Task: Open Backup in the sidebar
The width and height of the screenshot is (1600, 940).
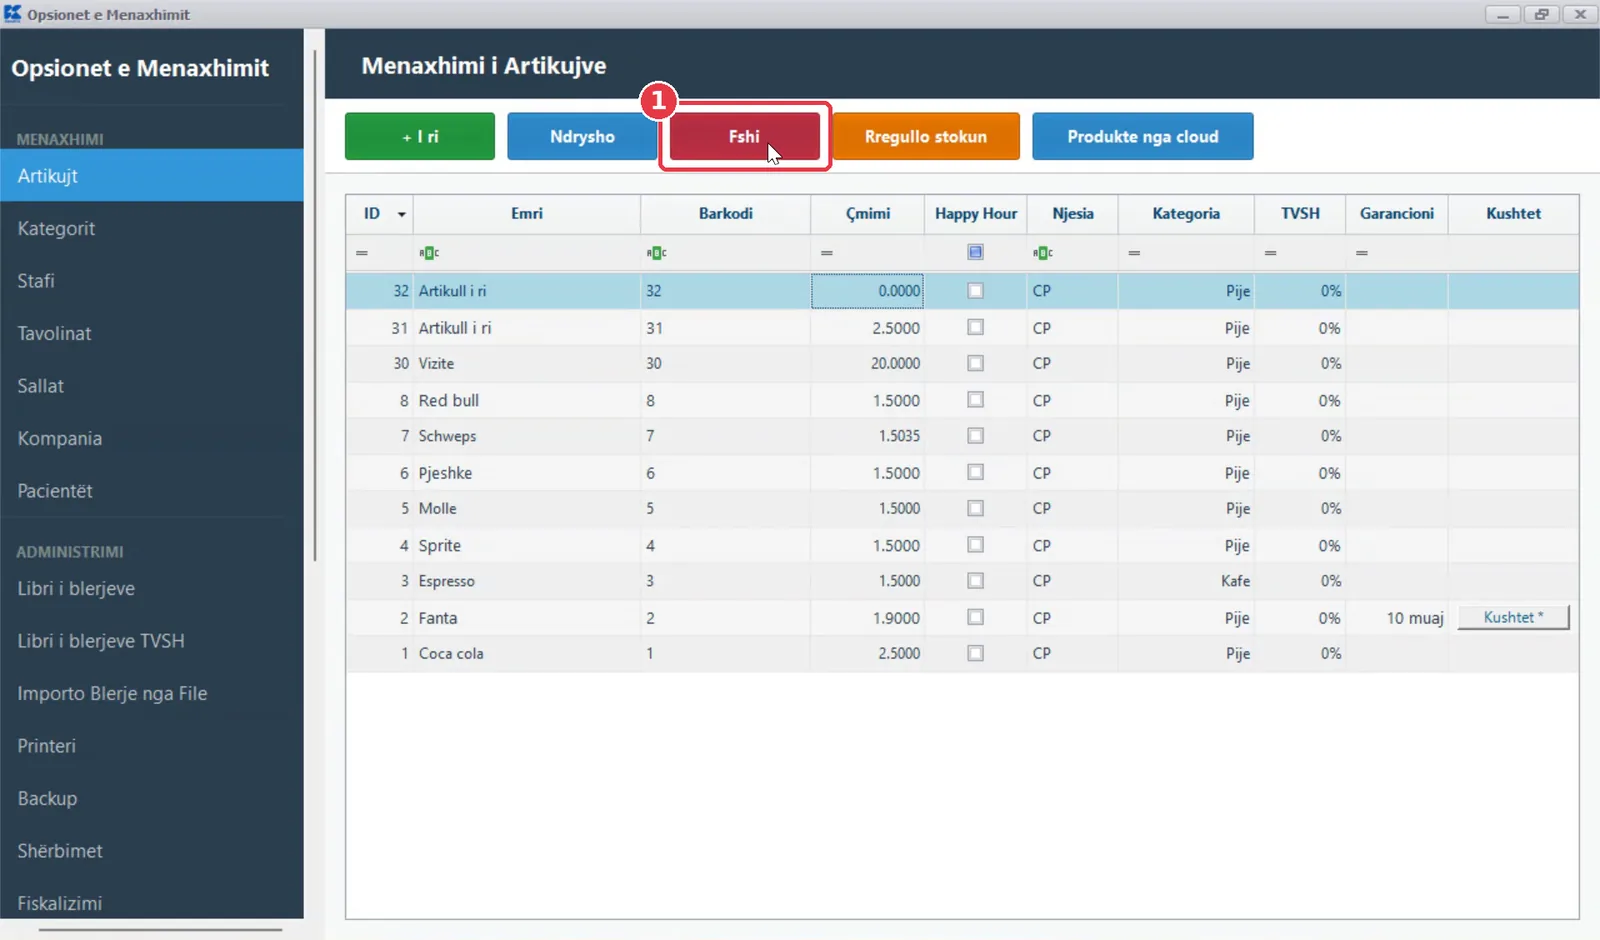Action: (x=152, y=798)
